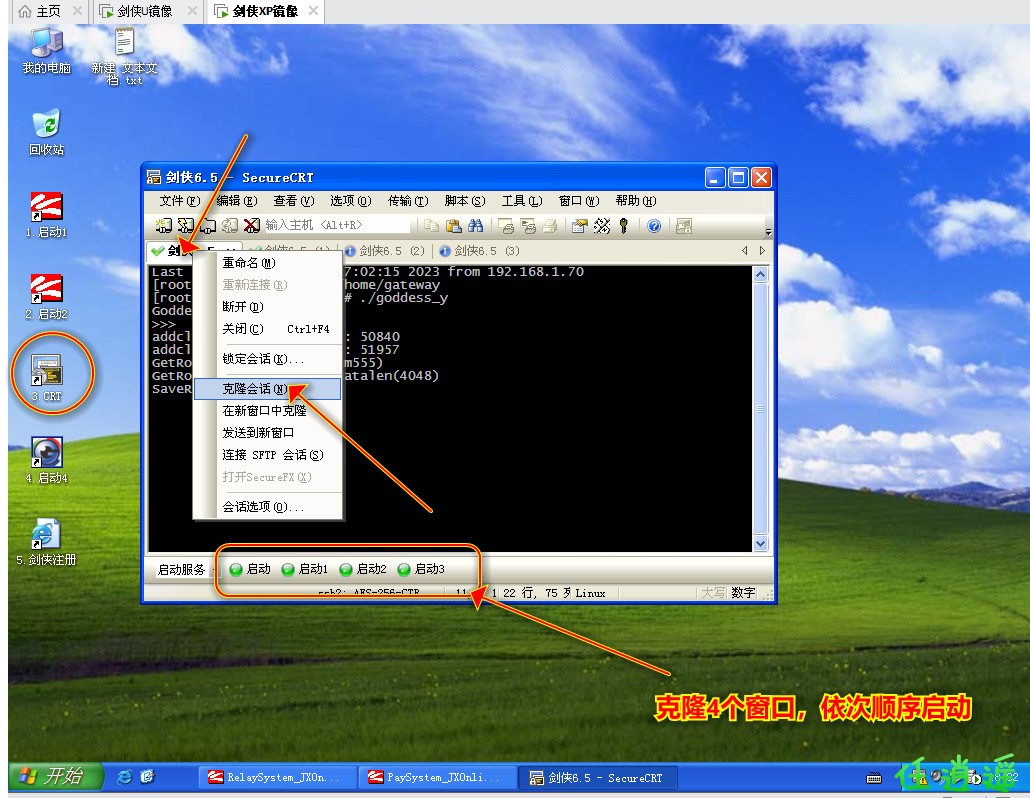Choose 克隆会话(N) from the context menu

[268, 389]
